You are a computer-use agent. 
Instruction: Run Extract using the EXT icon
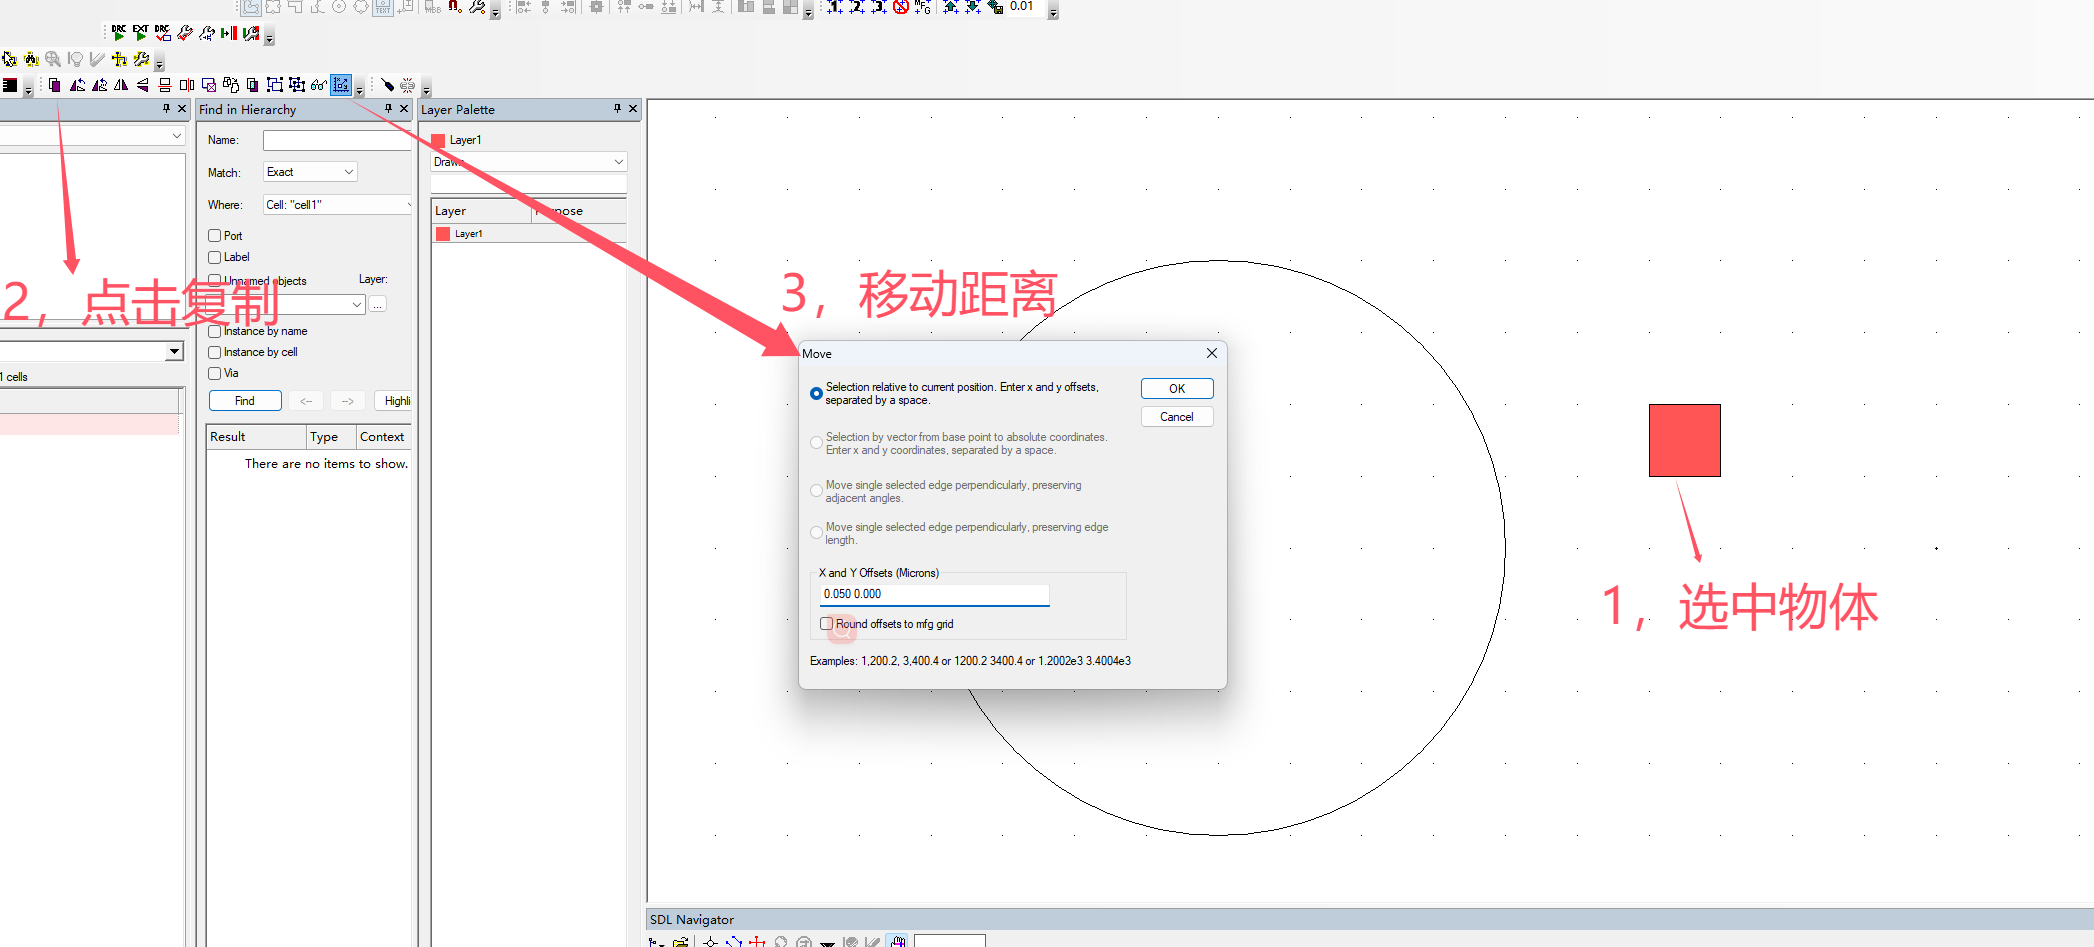click(140, 33)
